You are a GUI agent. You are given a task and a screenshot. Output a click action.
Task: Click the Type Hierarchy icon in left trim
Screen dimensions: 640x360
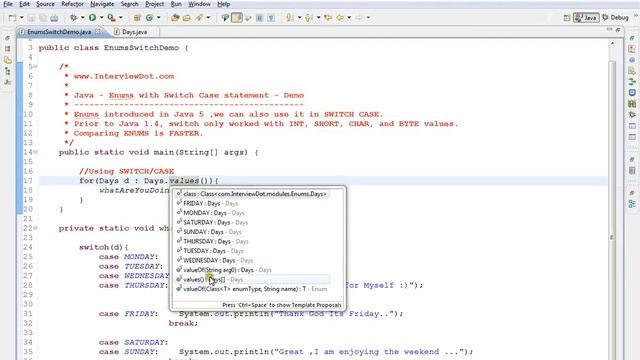point(7,71)
